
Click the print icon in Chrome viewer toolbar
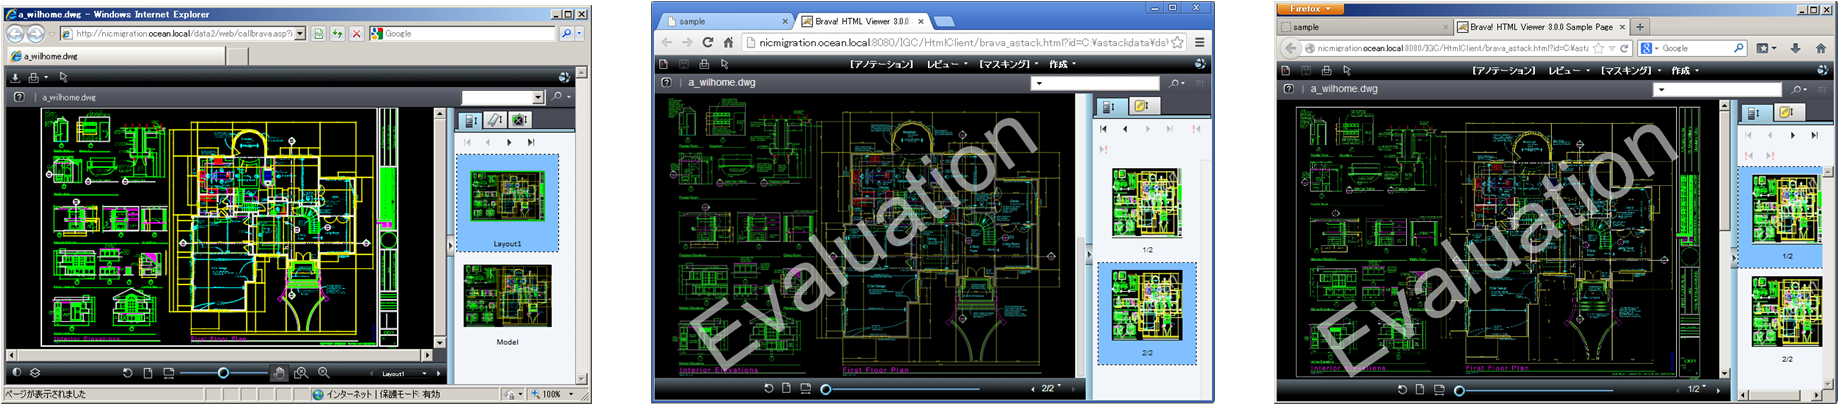click(704, 64)
